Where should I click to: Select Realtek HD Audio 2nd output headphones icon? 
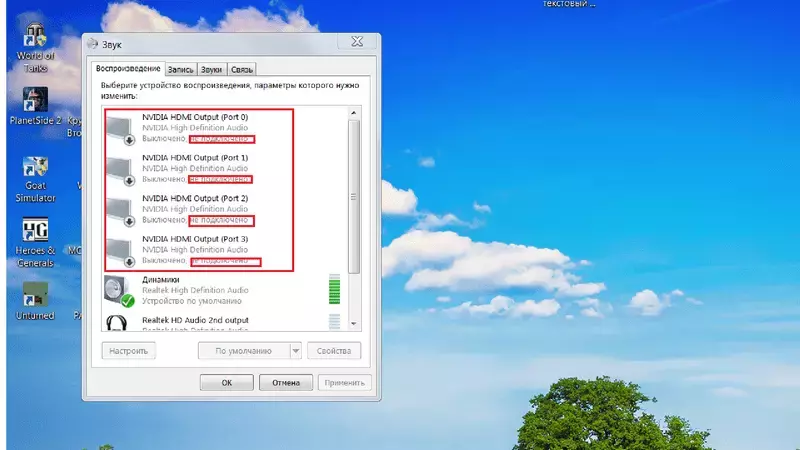117,323
